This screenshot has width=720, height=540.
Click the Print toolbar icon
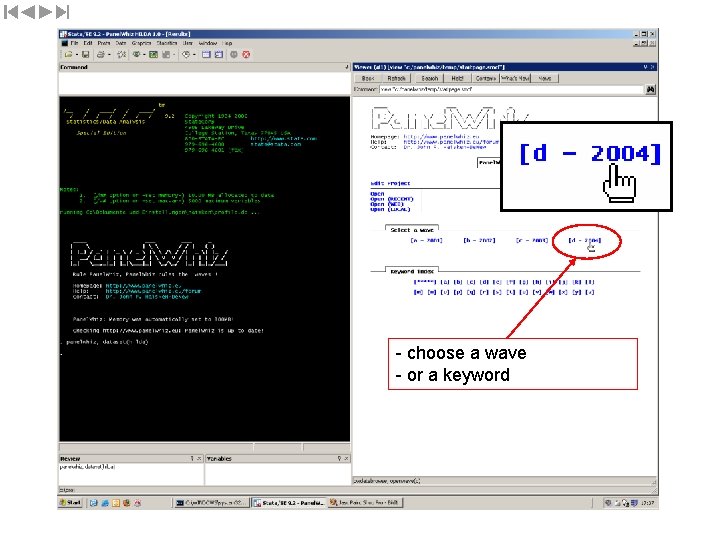(x=101, y=55)
